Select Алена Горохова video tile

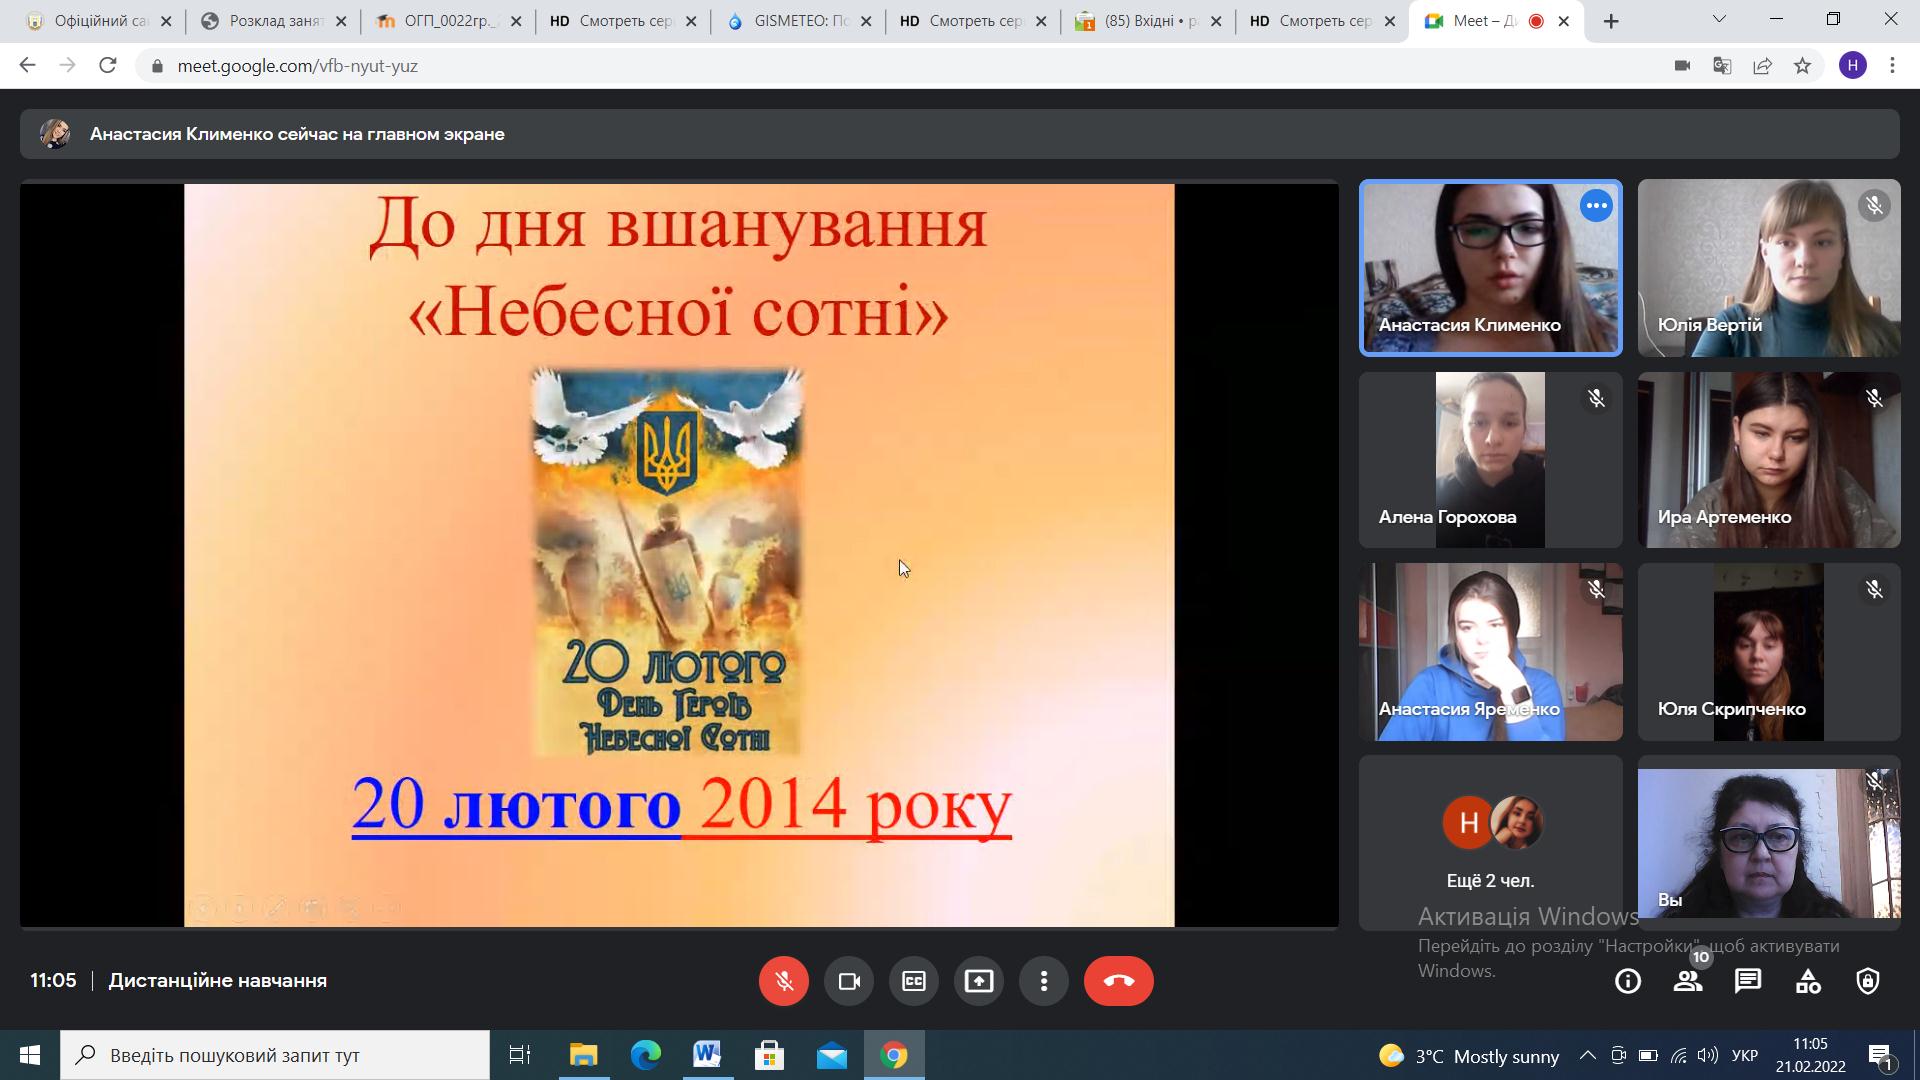(x=1490, y=460)
